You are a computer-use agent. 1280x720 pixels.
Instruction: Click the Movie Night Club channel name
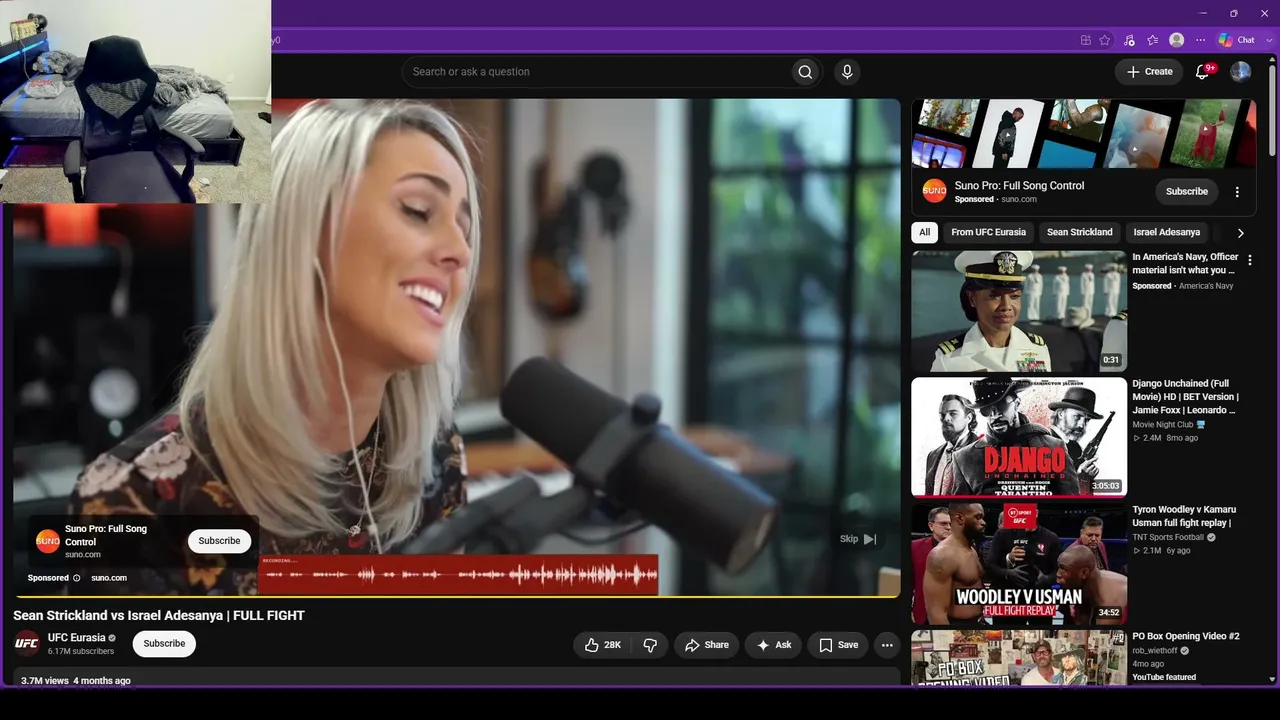pos(1163,424)
